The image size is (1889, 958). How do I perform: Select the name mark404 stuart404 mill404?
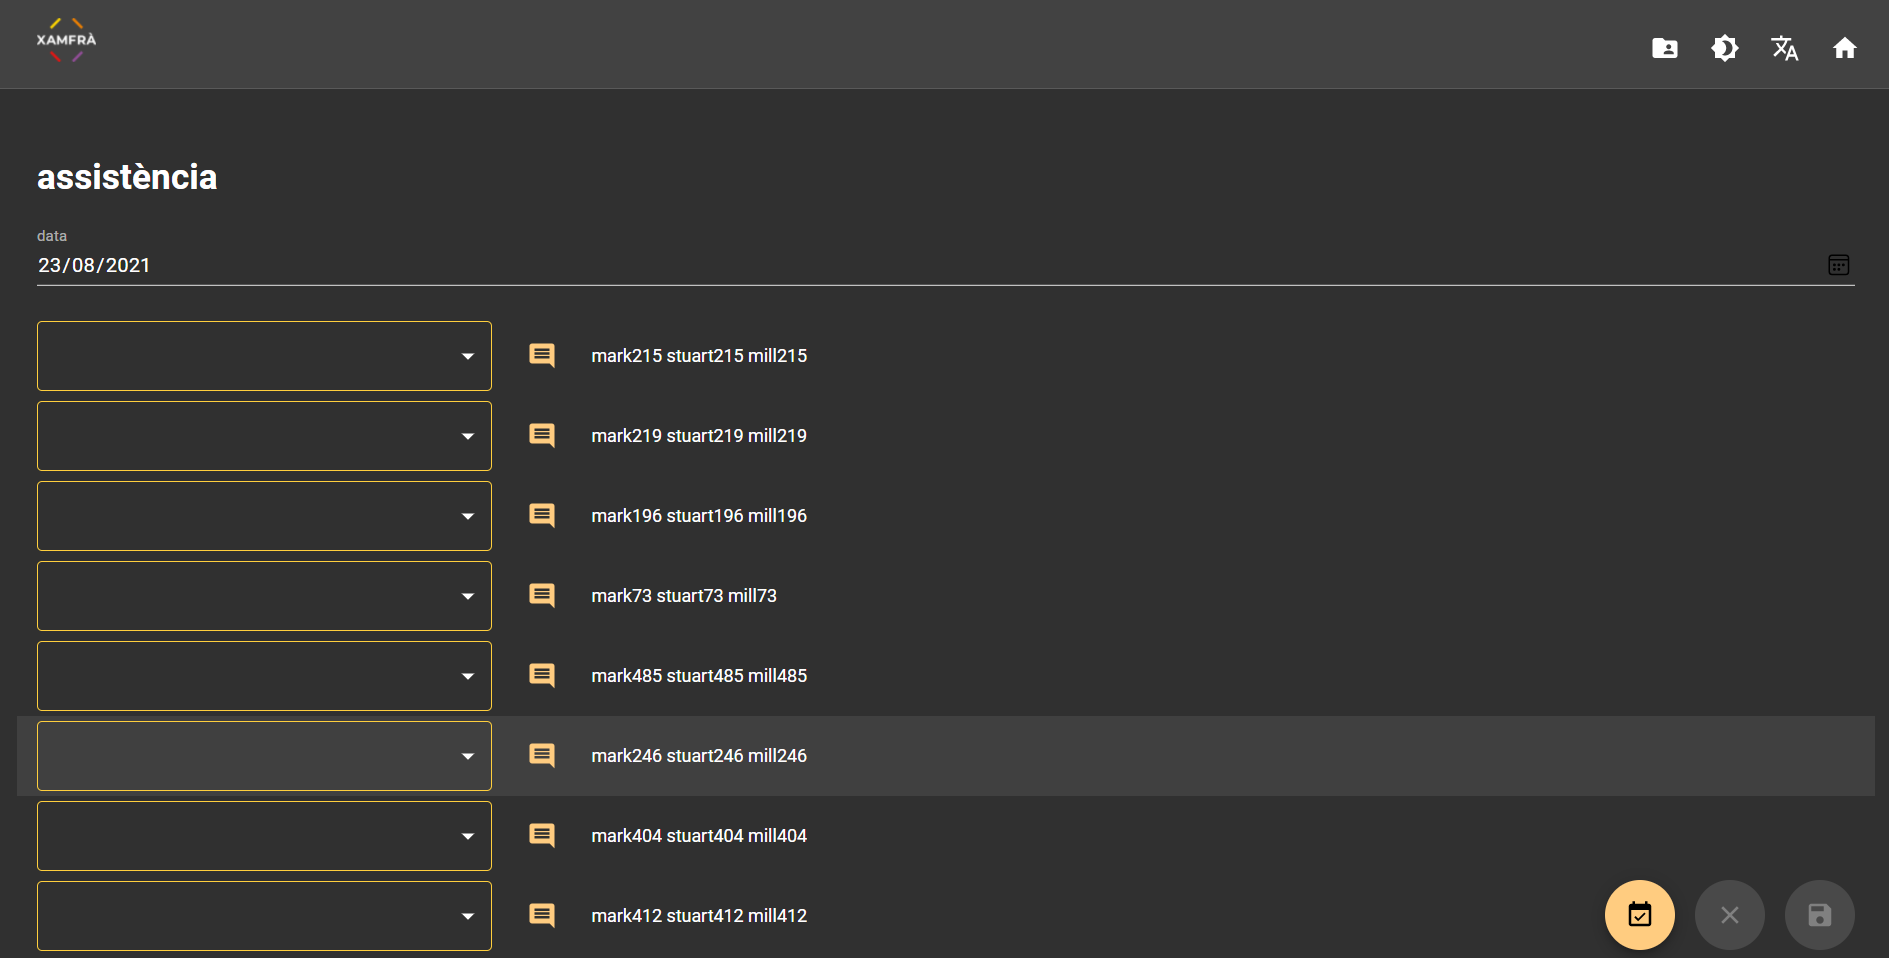[x=699, y=836]
